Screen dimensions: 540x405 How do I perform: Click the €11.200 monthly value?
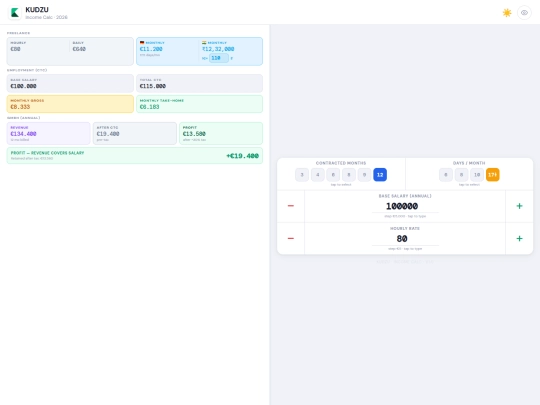(x=151, y=49)
